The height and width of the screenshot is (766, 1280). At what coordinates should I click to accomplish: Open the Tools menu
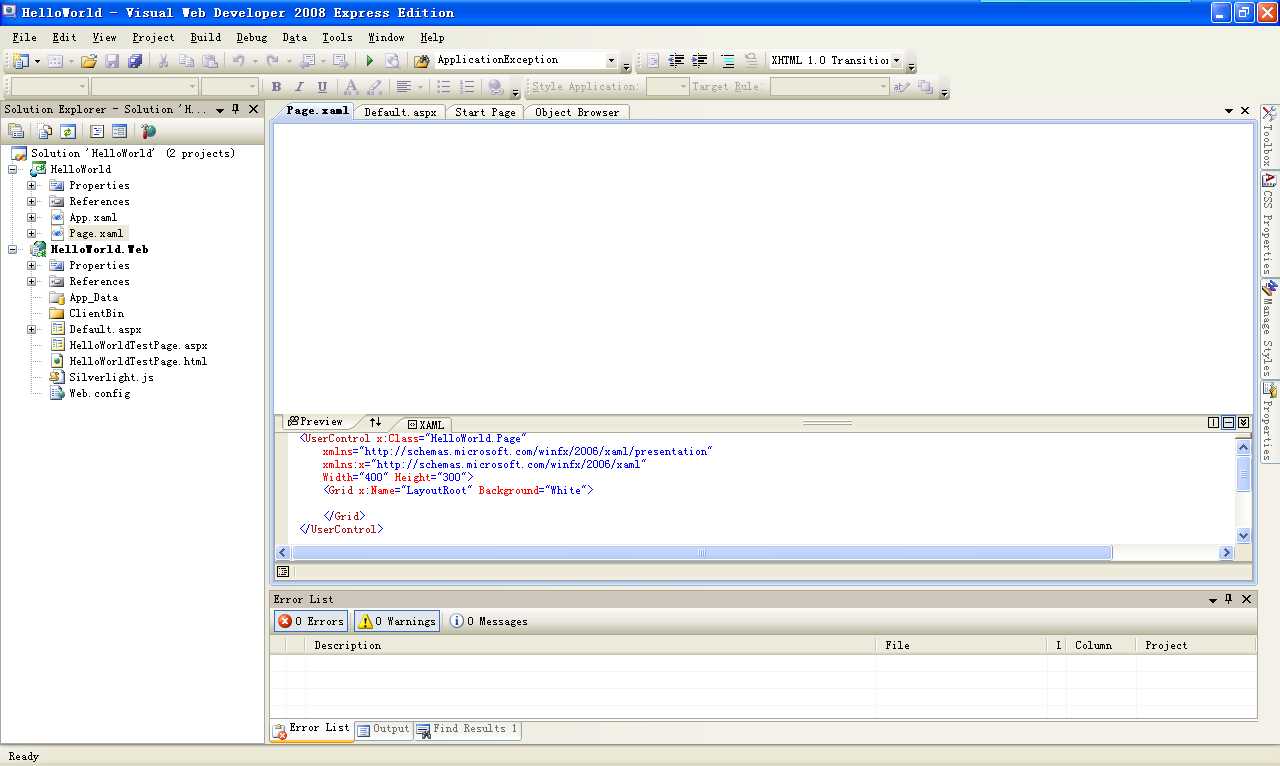click(337, 37)
